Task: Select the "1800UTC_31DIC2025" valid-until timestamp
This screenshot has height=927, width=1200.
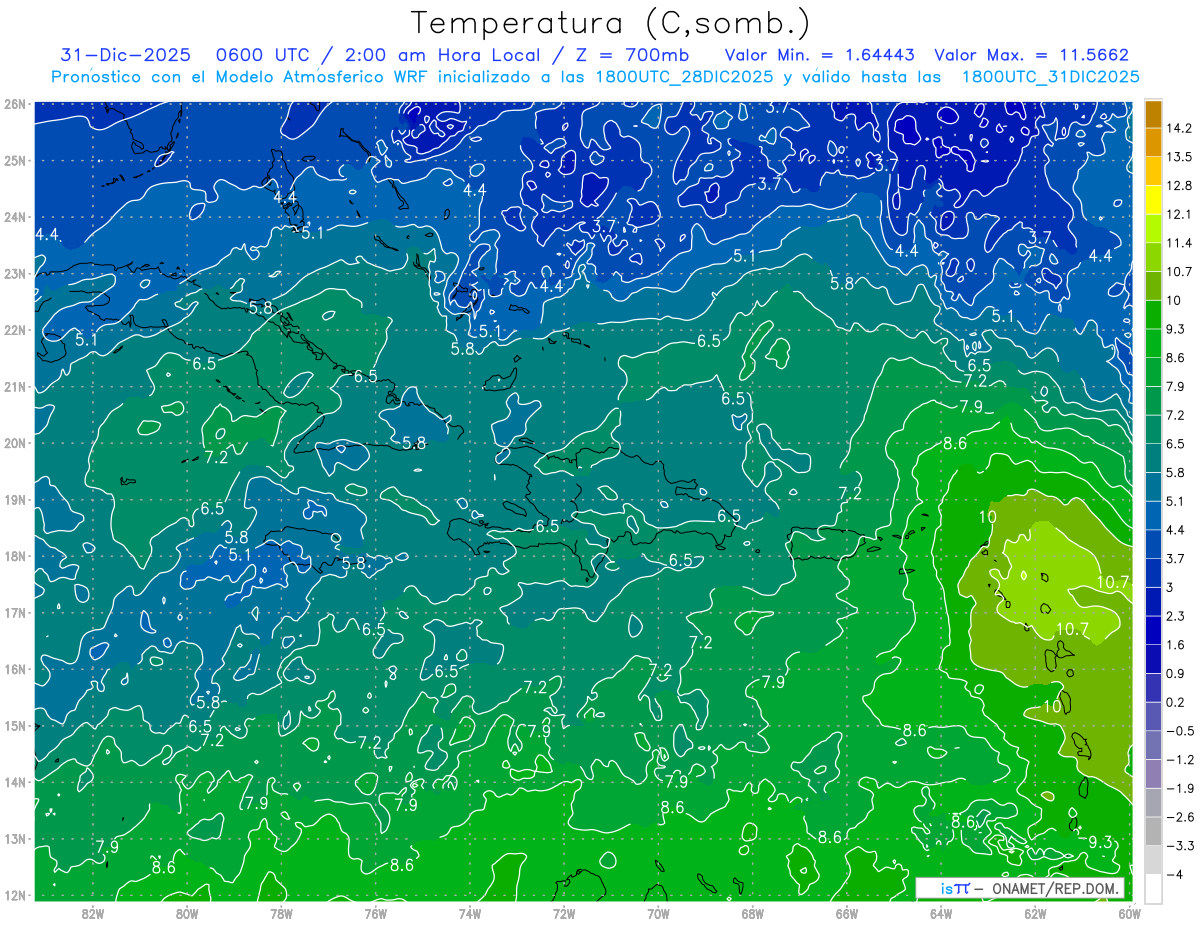Action: pos(1049,76)
